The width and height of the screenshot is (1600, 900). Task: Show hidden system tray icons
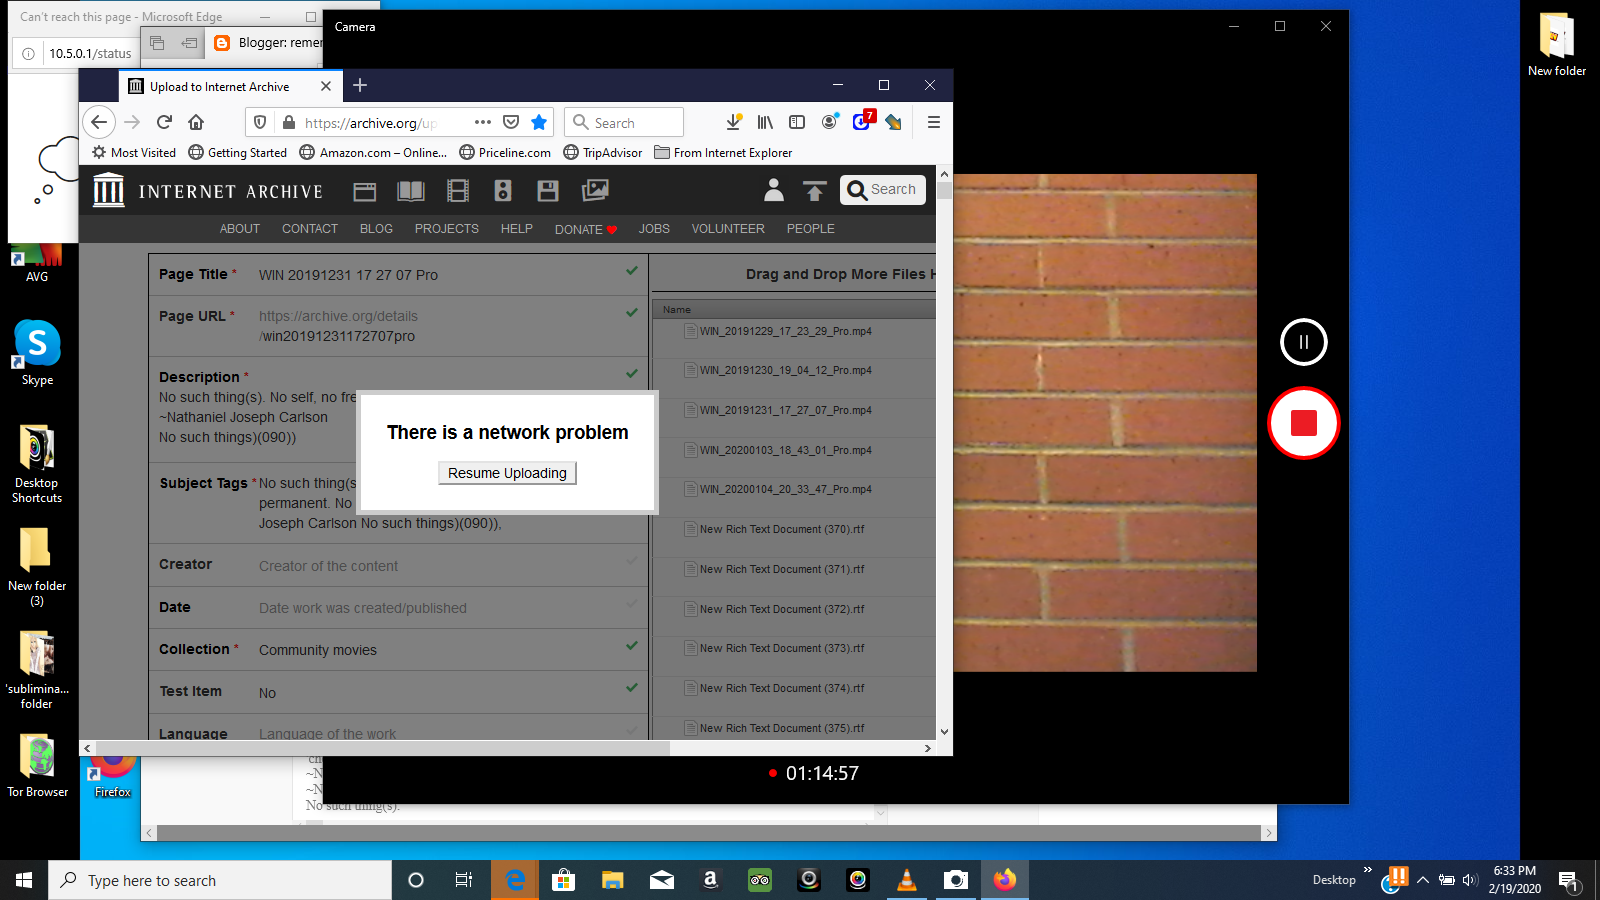(x=1423, y=880)
